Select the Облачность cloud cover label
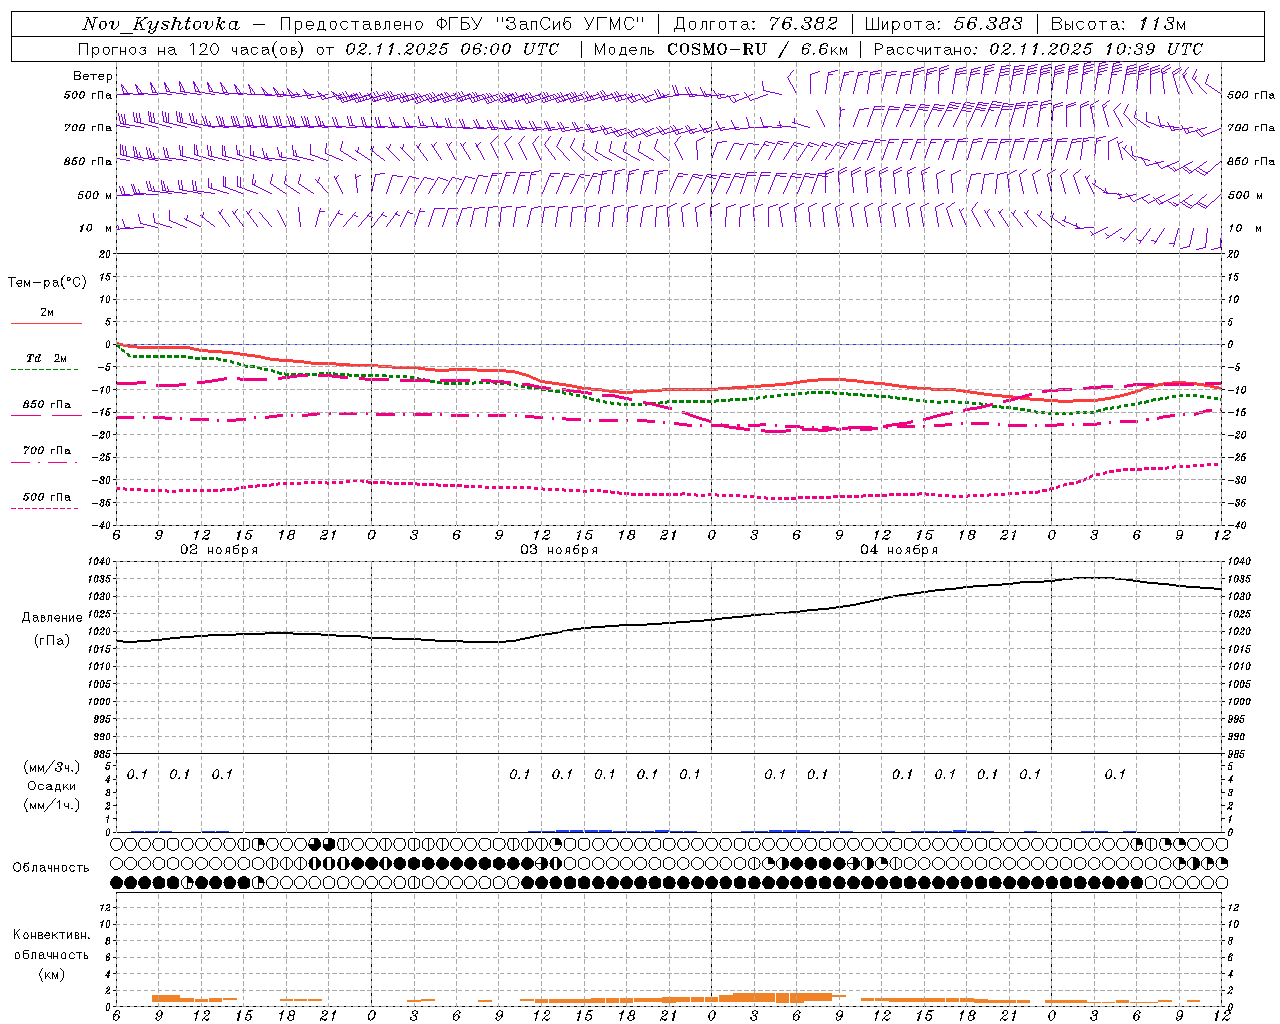Image resolution: width=1280 pixels, height=1024 pixels. [x=51, y=867]
